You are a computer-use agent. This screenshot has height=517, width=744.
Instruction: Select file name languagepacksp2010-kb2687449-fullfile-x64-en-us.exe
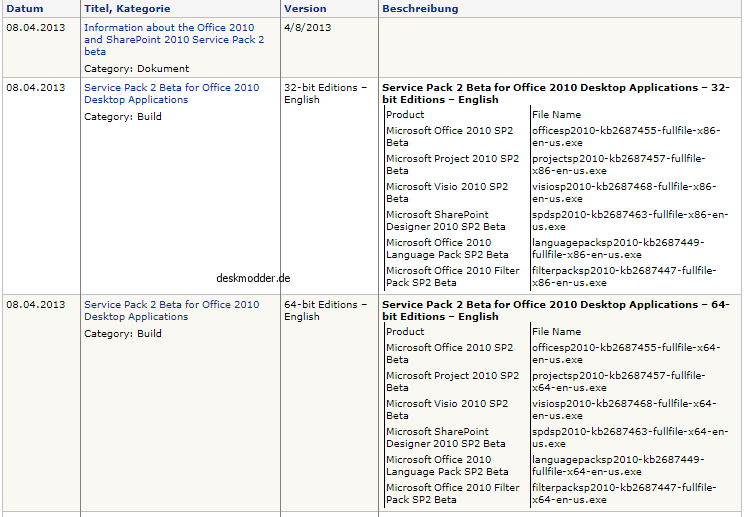pos(618,465)
